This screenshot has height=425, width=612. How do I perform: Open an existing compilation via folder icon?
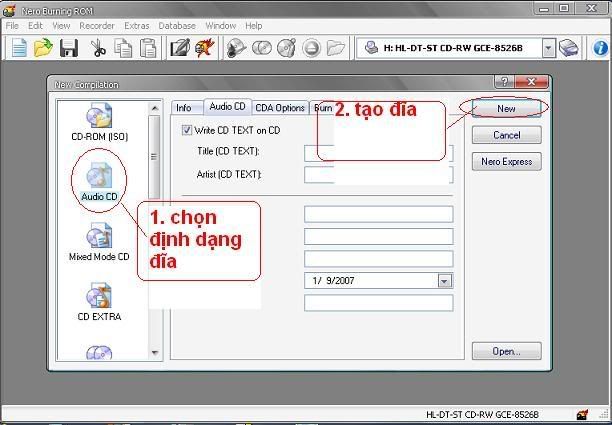point(43,48)
